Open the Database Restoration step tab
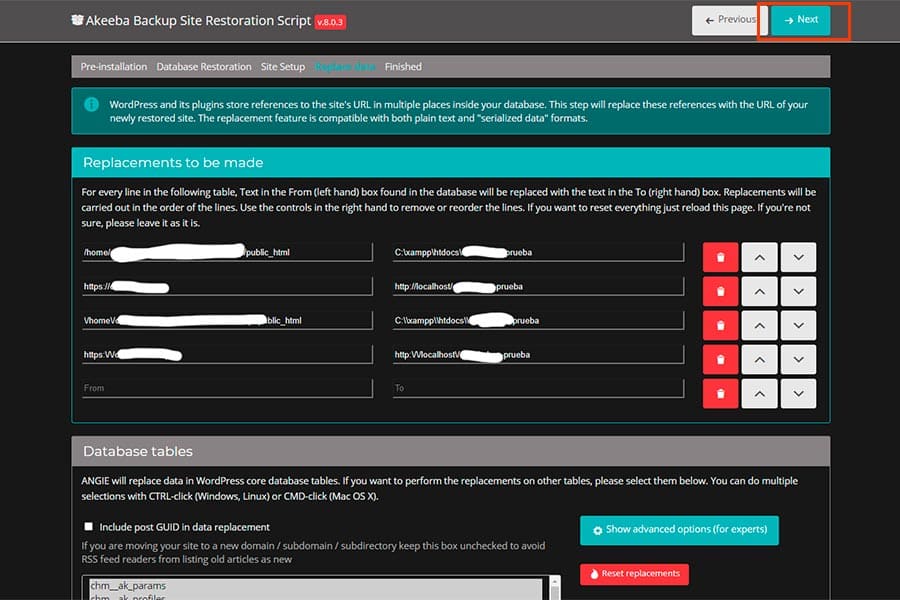The image size is (900, 600). (204, 67)
